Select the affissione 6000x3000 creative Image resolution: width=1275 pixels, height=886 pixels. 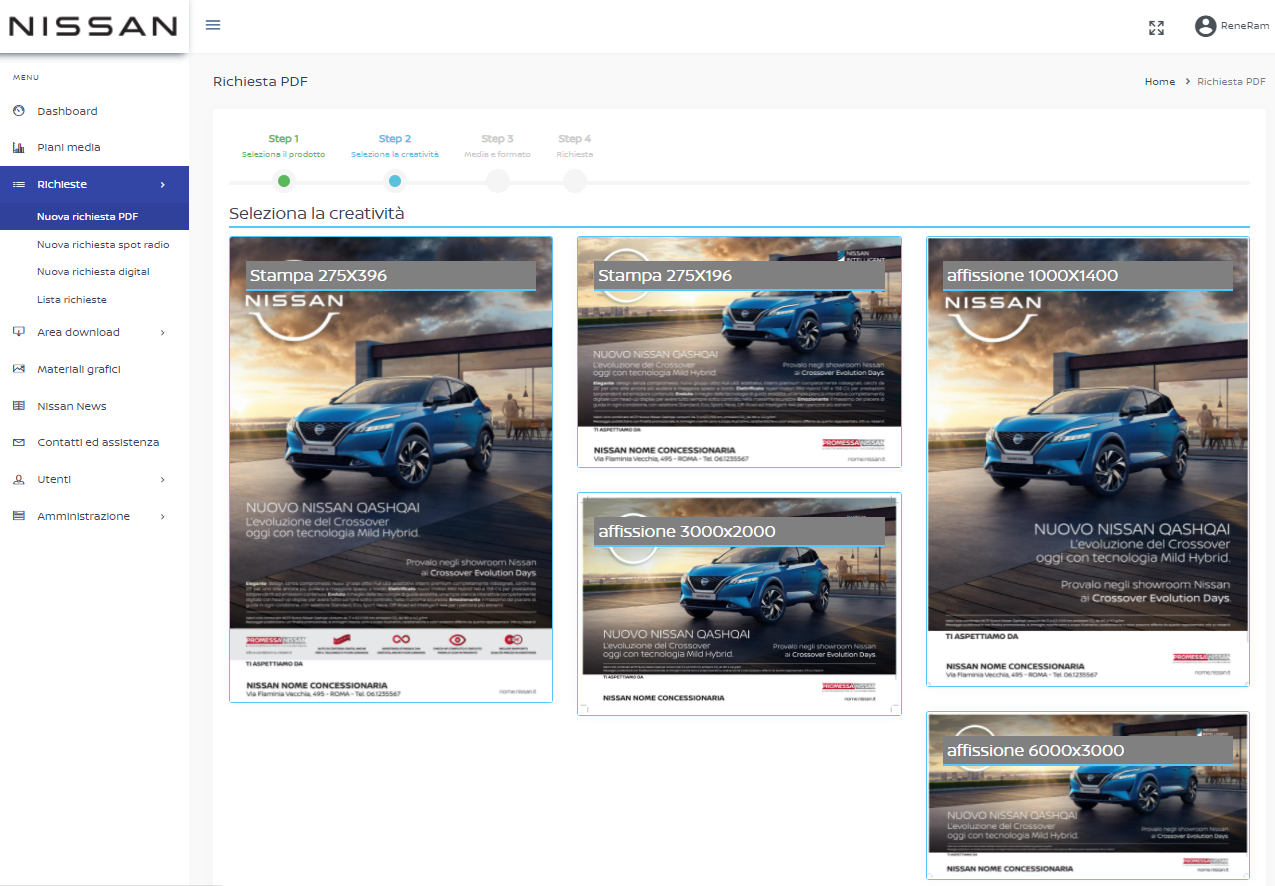tap(1088, 795)
